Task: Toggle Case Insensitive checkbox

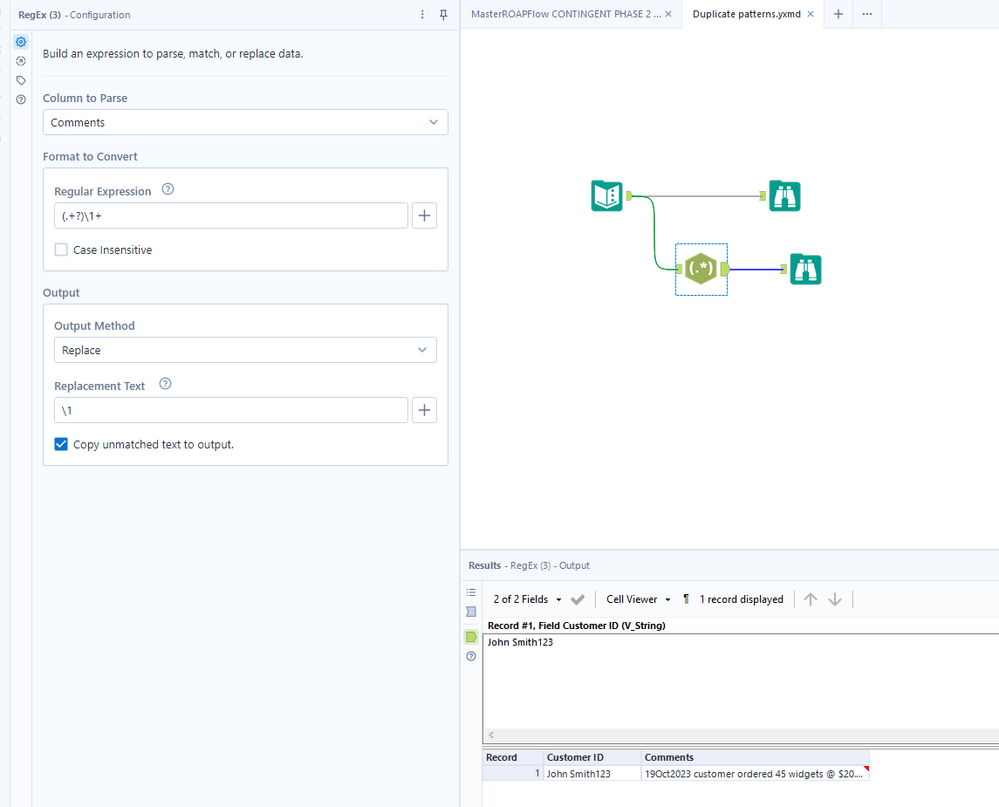Action: [61, 250]
